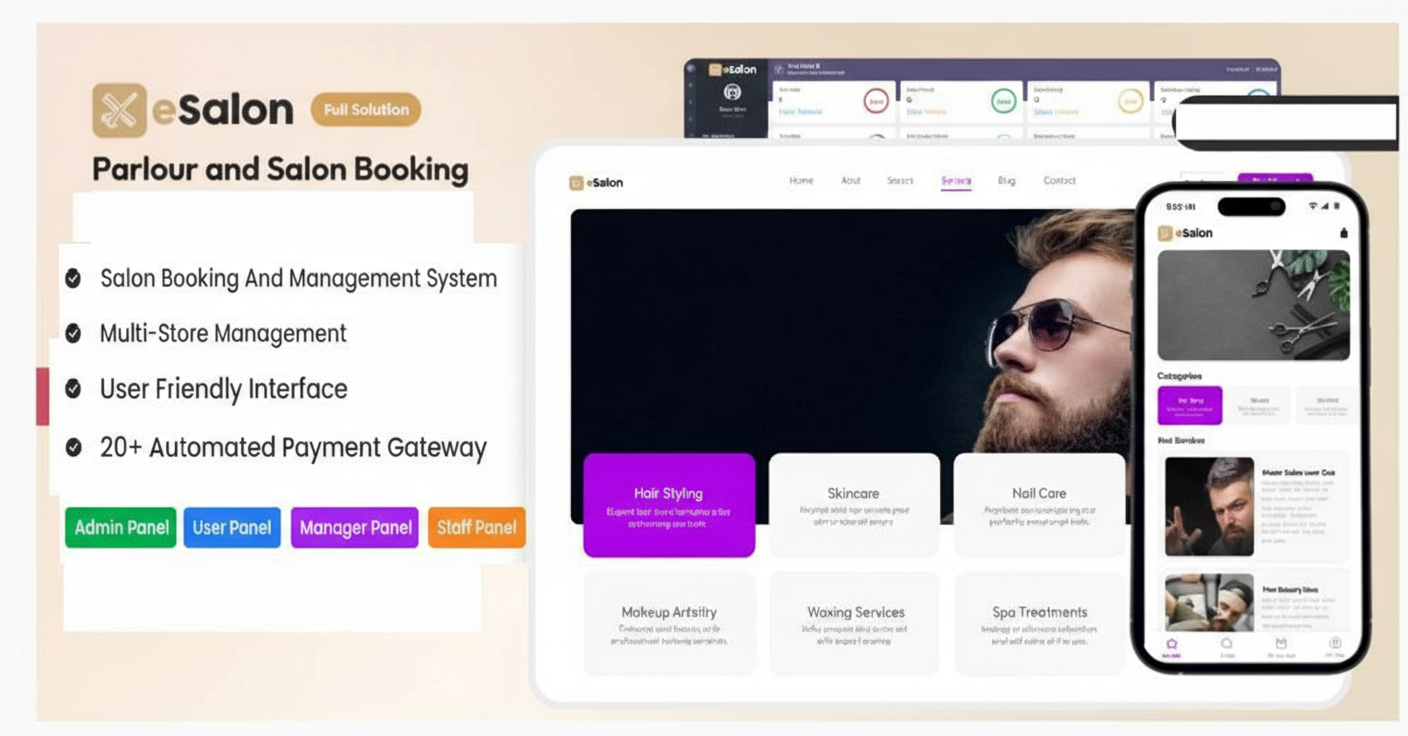The width and height of the screenshot is (1408, 736).
Task: Tap the scissors banner image on phone
Action: tap(1253, 305)
